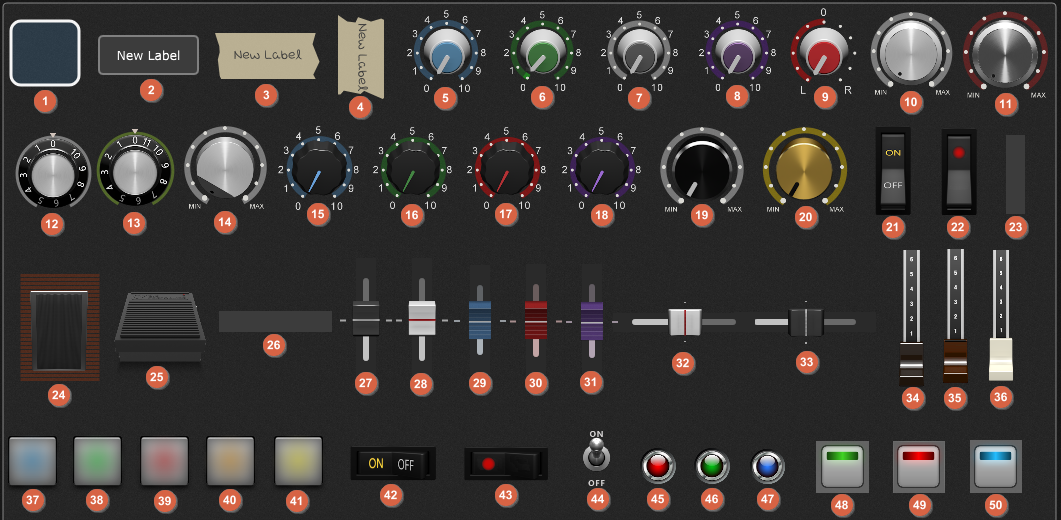Viewport: 1061px width, 520px height.
Task: Click the orange glowing square pad
Action: pyautogui.click(x=230, y=461)
